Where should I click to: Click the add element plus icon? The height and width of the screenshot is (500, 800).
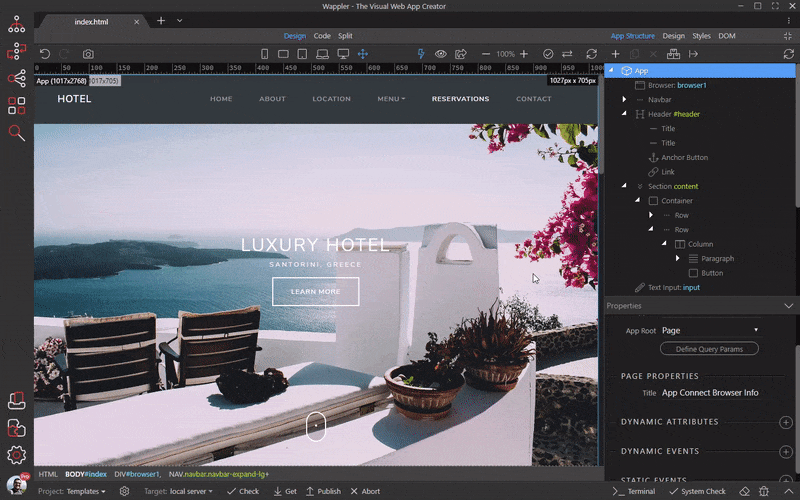615,54
